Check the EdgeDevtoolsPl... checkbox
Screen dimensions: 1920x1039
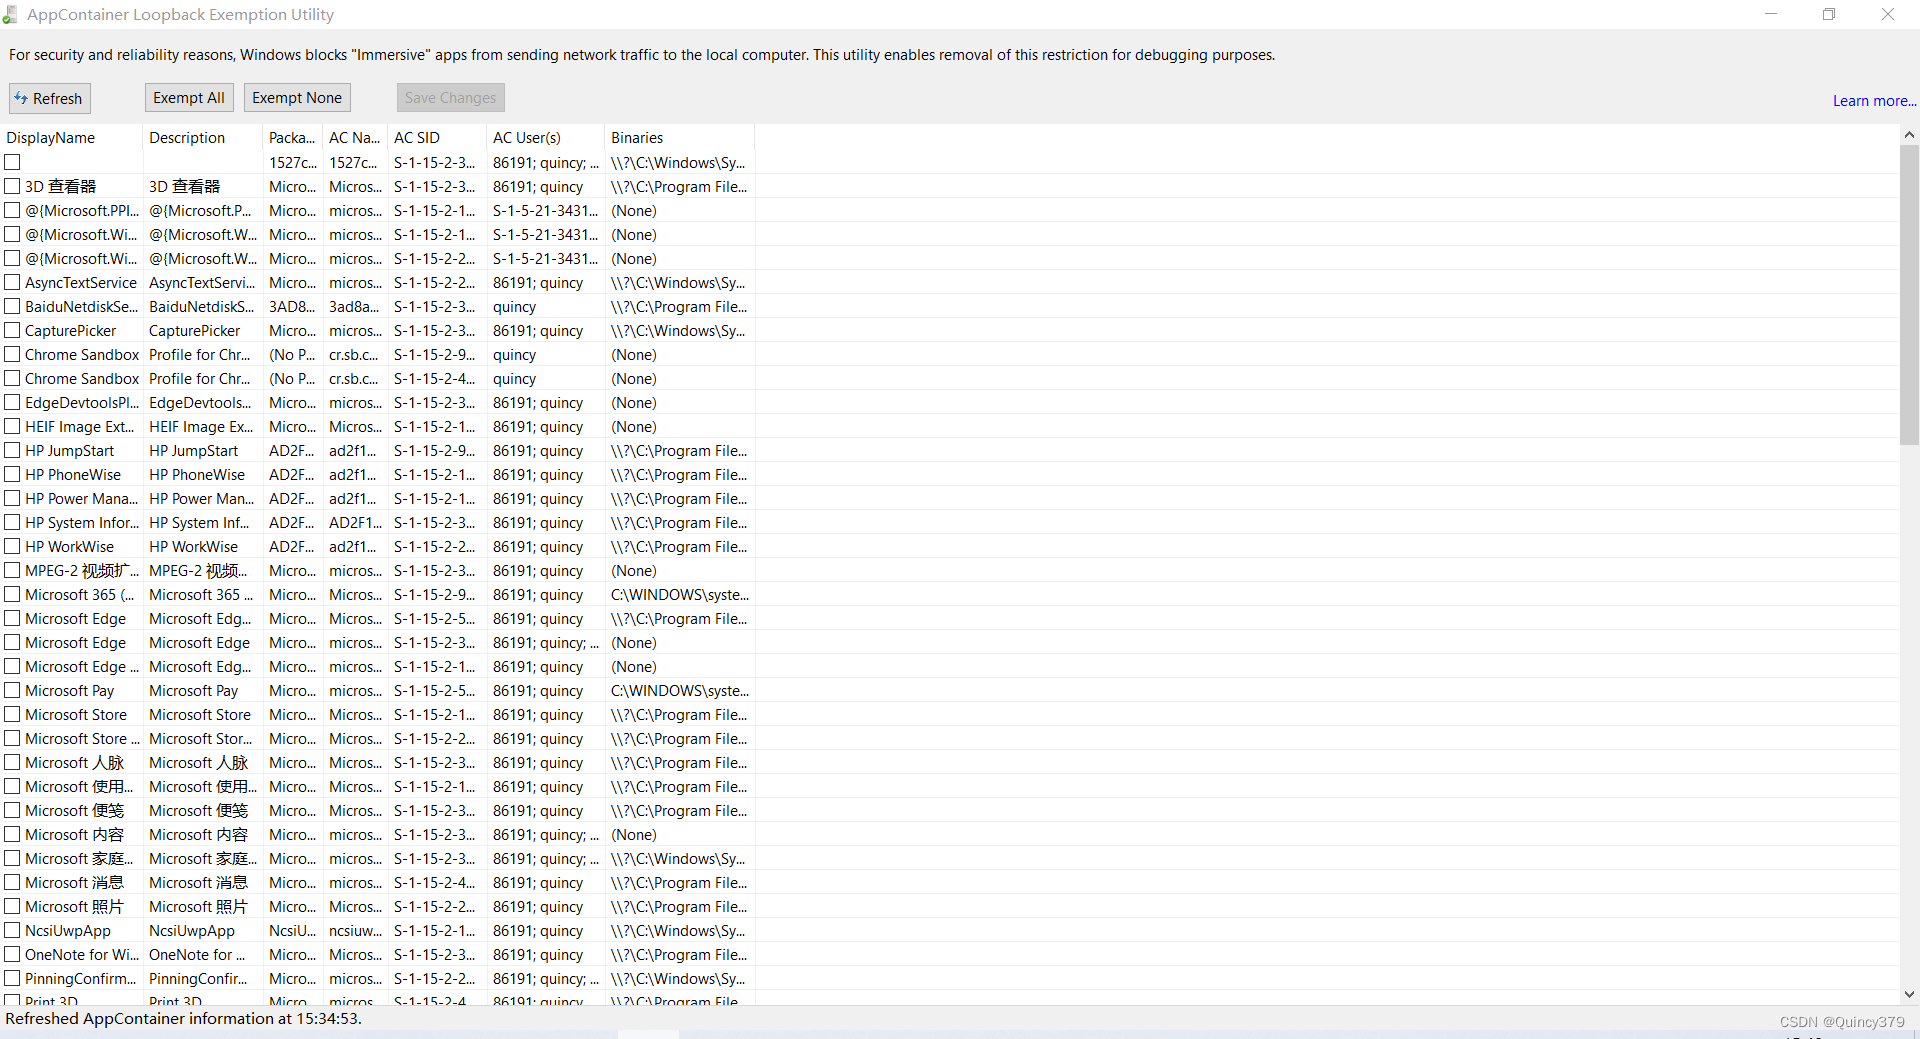pos(12,402)
